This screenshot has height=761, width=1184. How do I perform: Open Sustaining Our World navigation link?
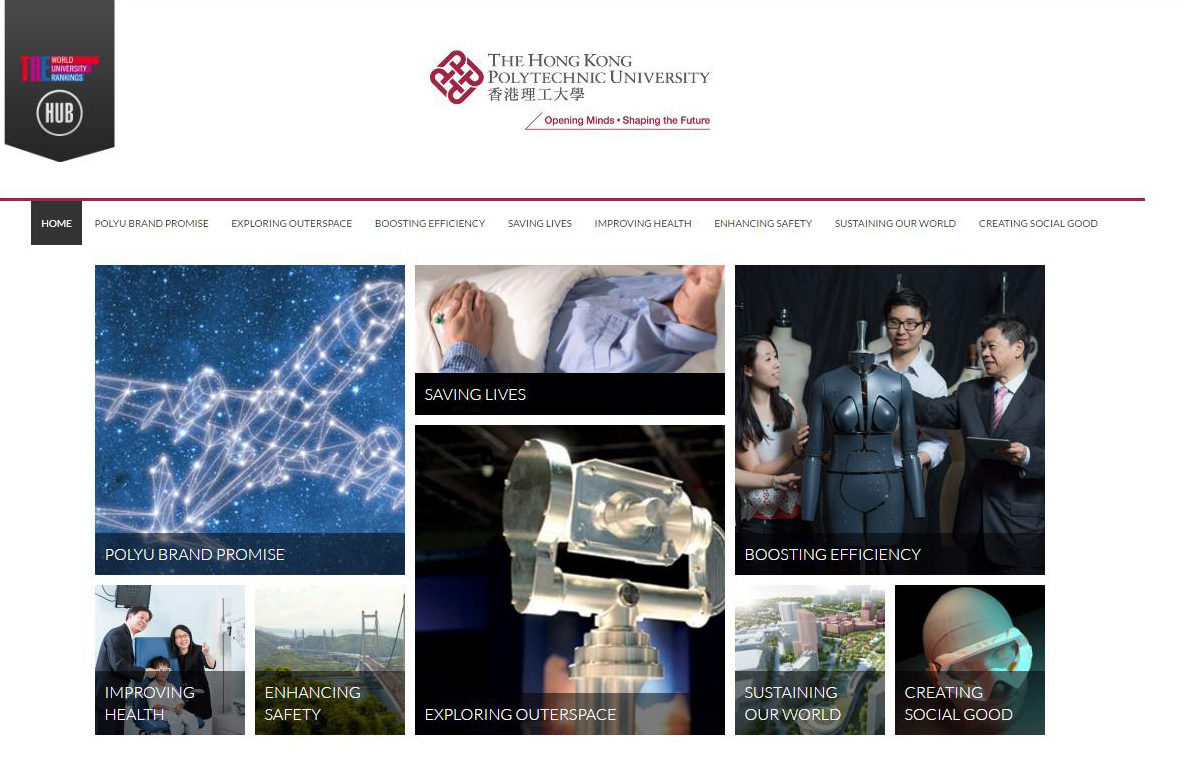(x=895, y=223)
